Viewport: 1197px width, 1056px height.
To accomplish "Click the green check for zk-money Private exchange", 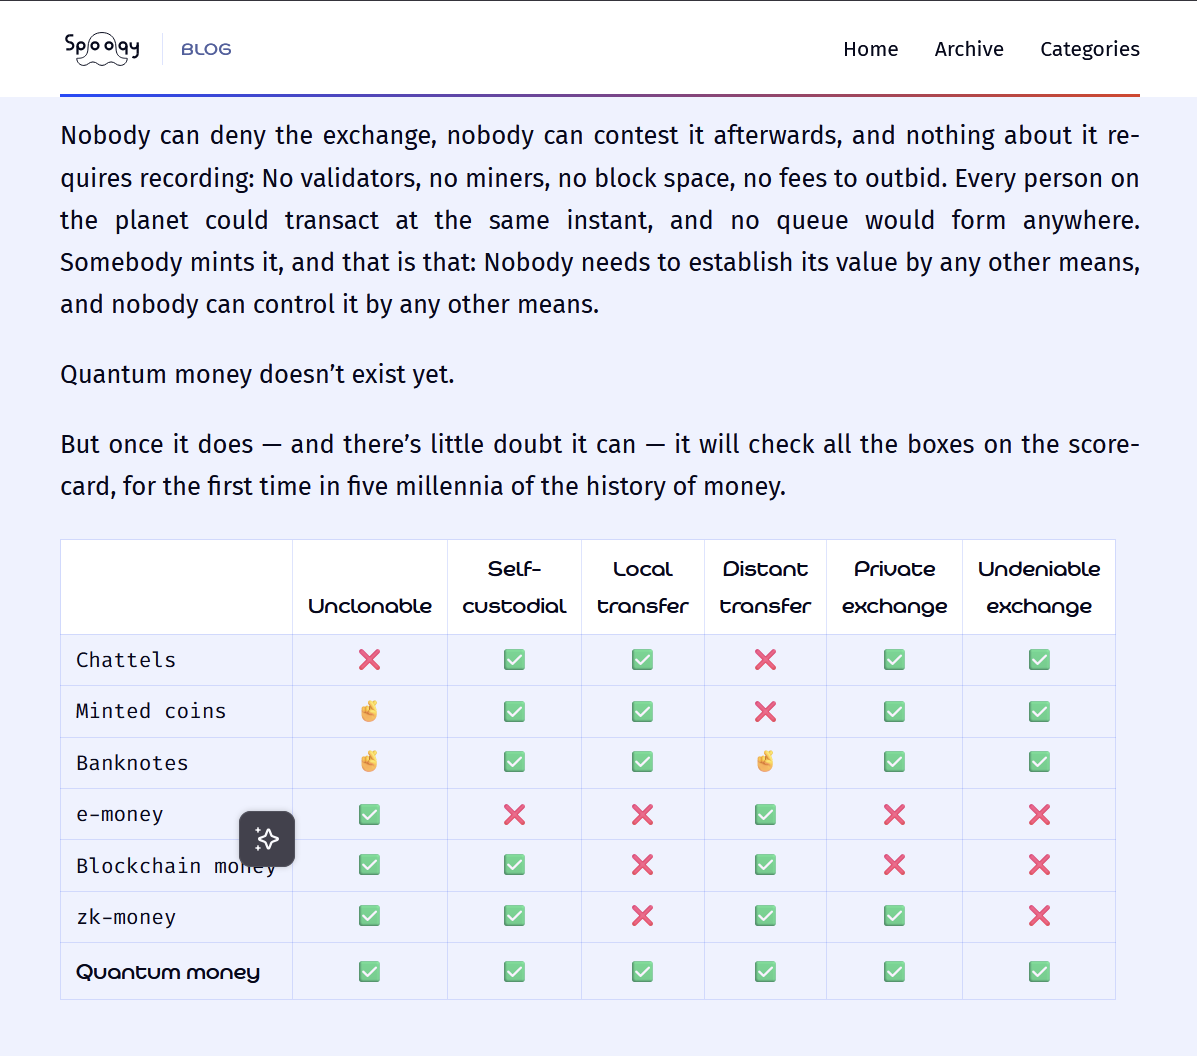I will point(894,916).
